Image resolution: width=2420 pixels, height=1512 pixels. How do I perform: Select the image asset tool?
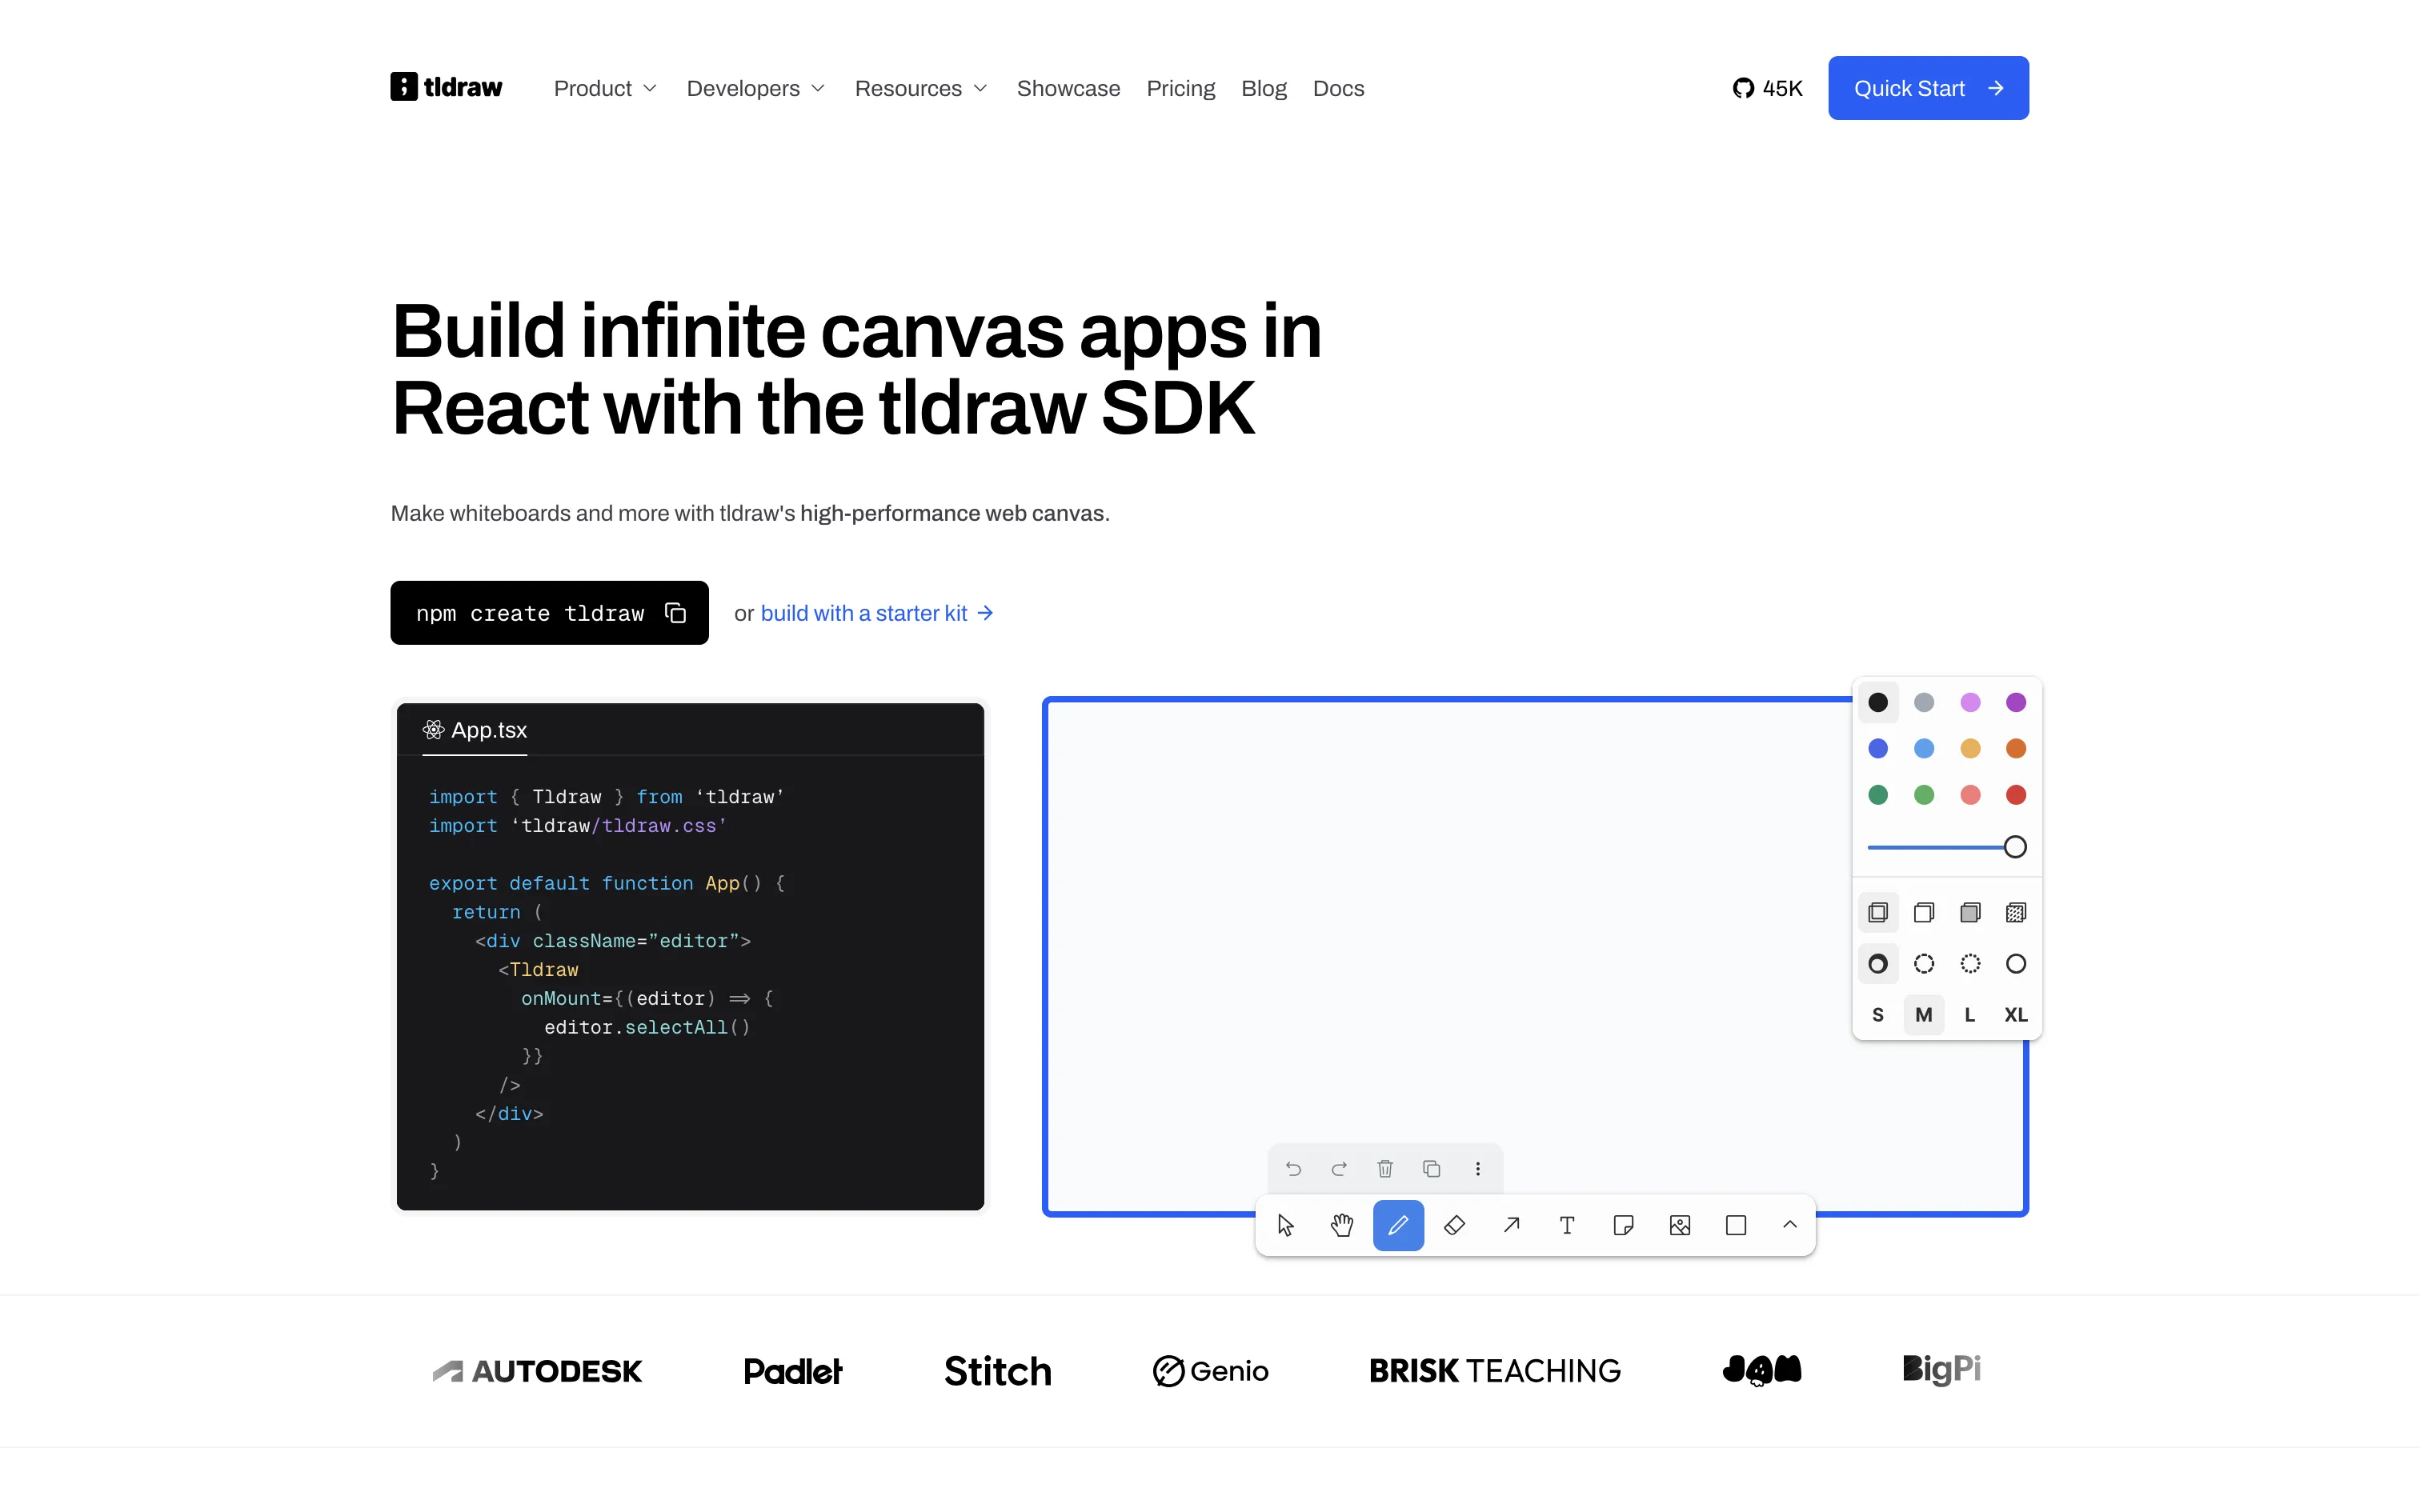coord(1680,1225)
